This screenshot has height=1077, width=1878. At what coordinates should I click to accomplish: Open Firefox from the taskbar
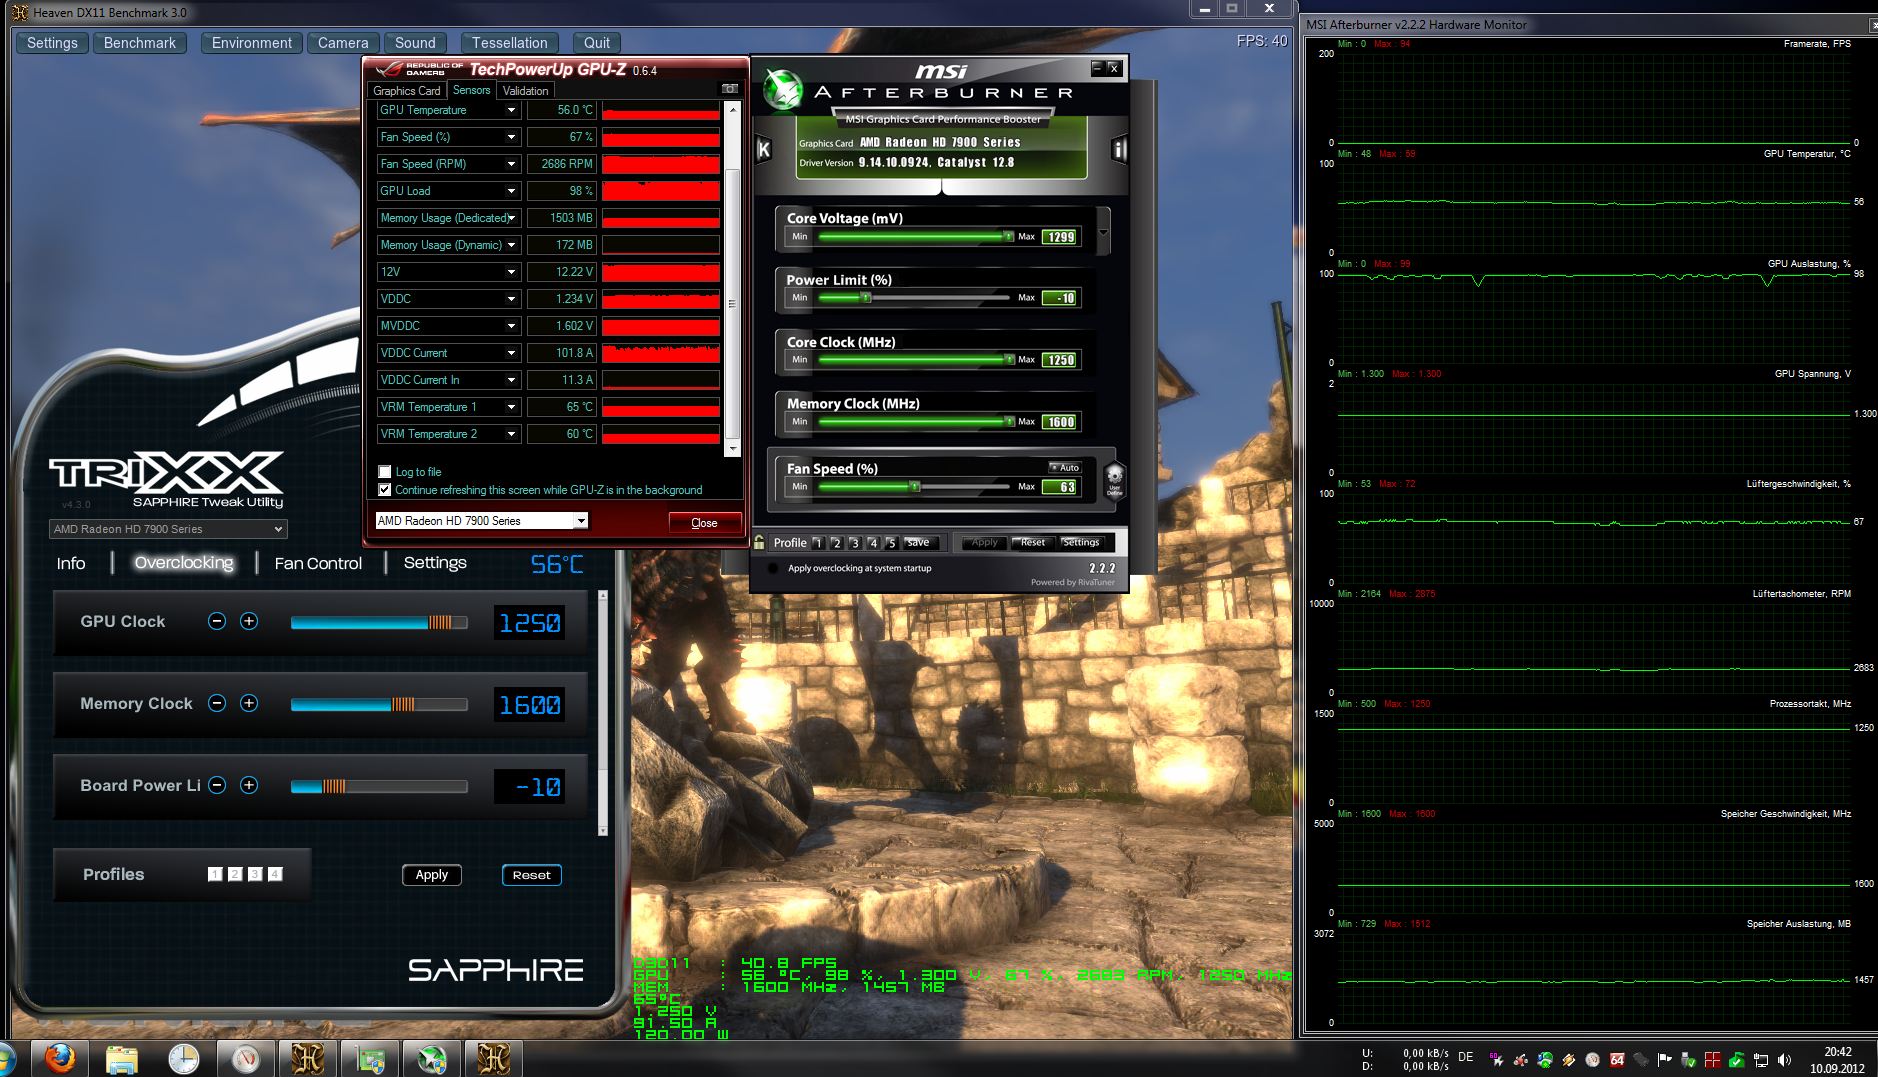60,1058
